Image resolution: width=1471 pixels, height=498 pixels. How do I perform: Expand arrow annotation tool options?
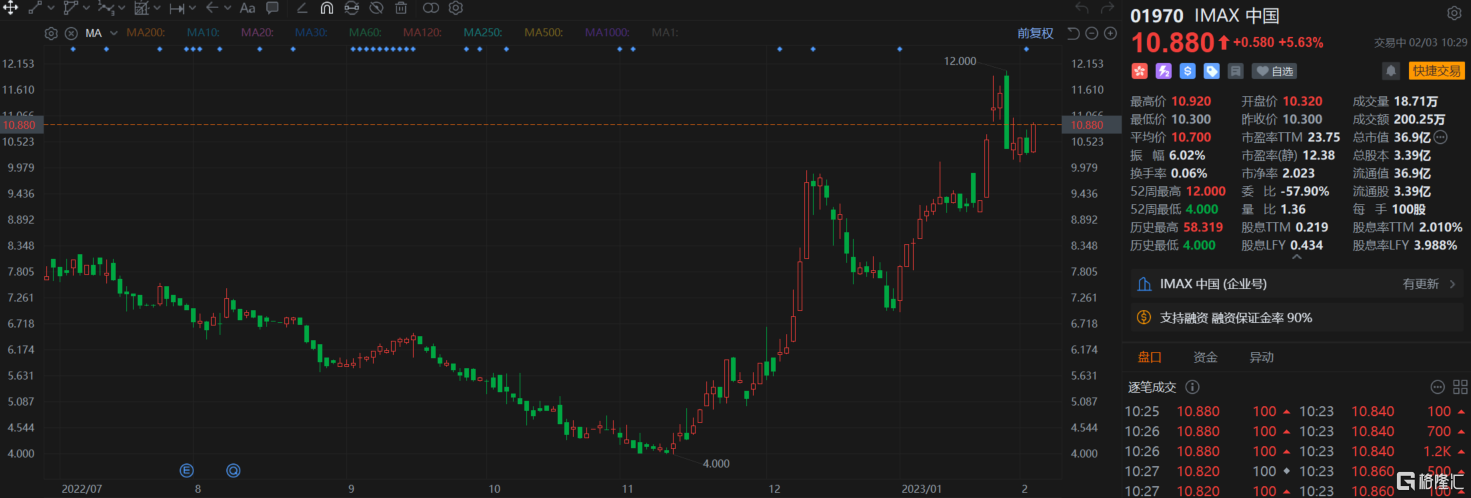(228, 8)
